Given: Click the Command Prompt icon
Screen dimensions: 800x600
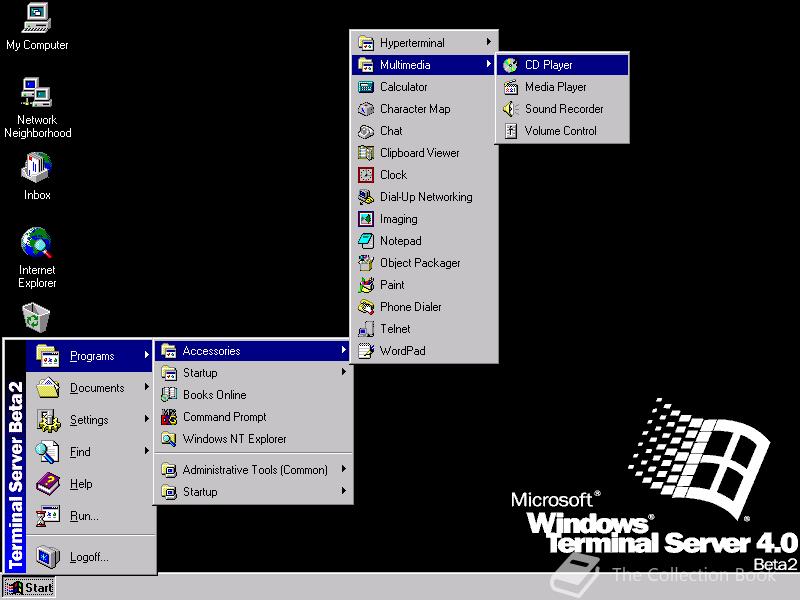Looking at the screenshot, I should 169,417.
